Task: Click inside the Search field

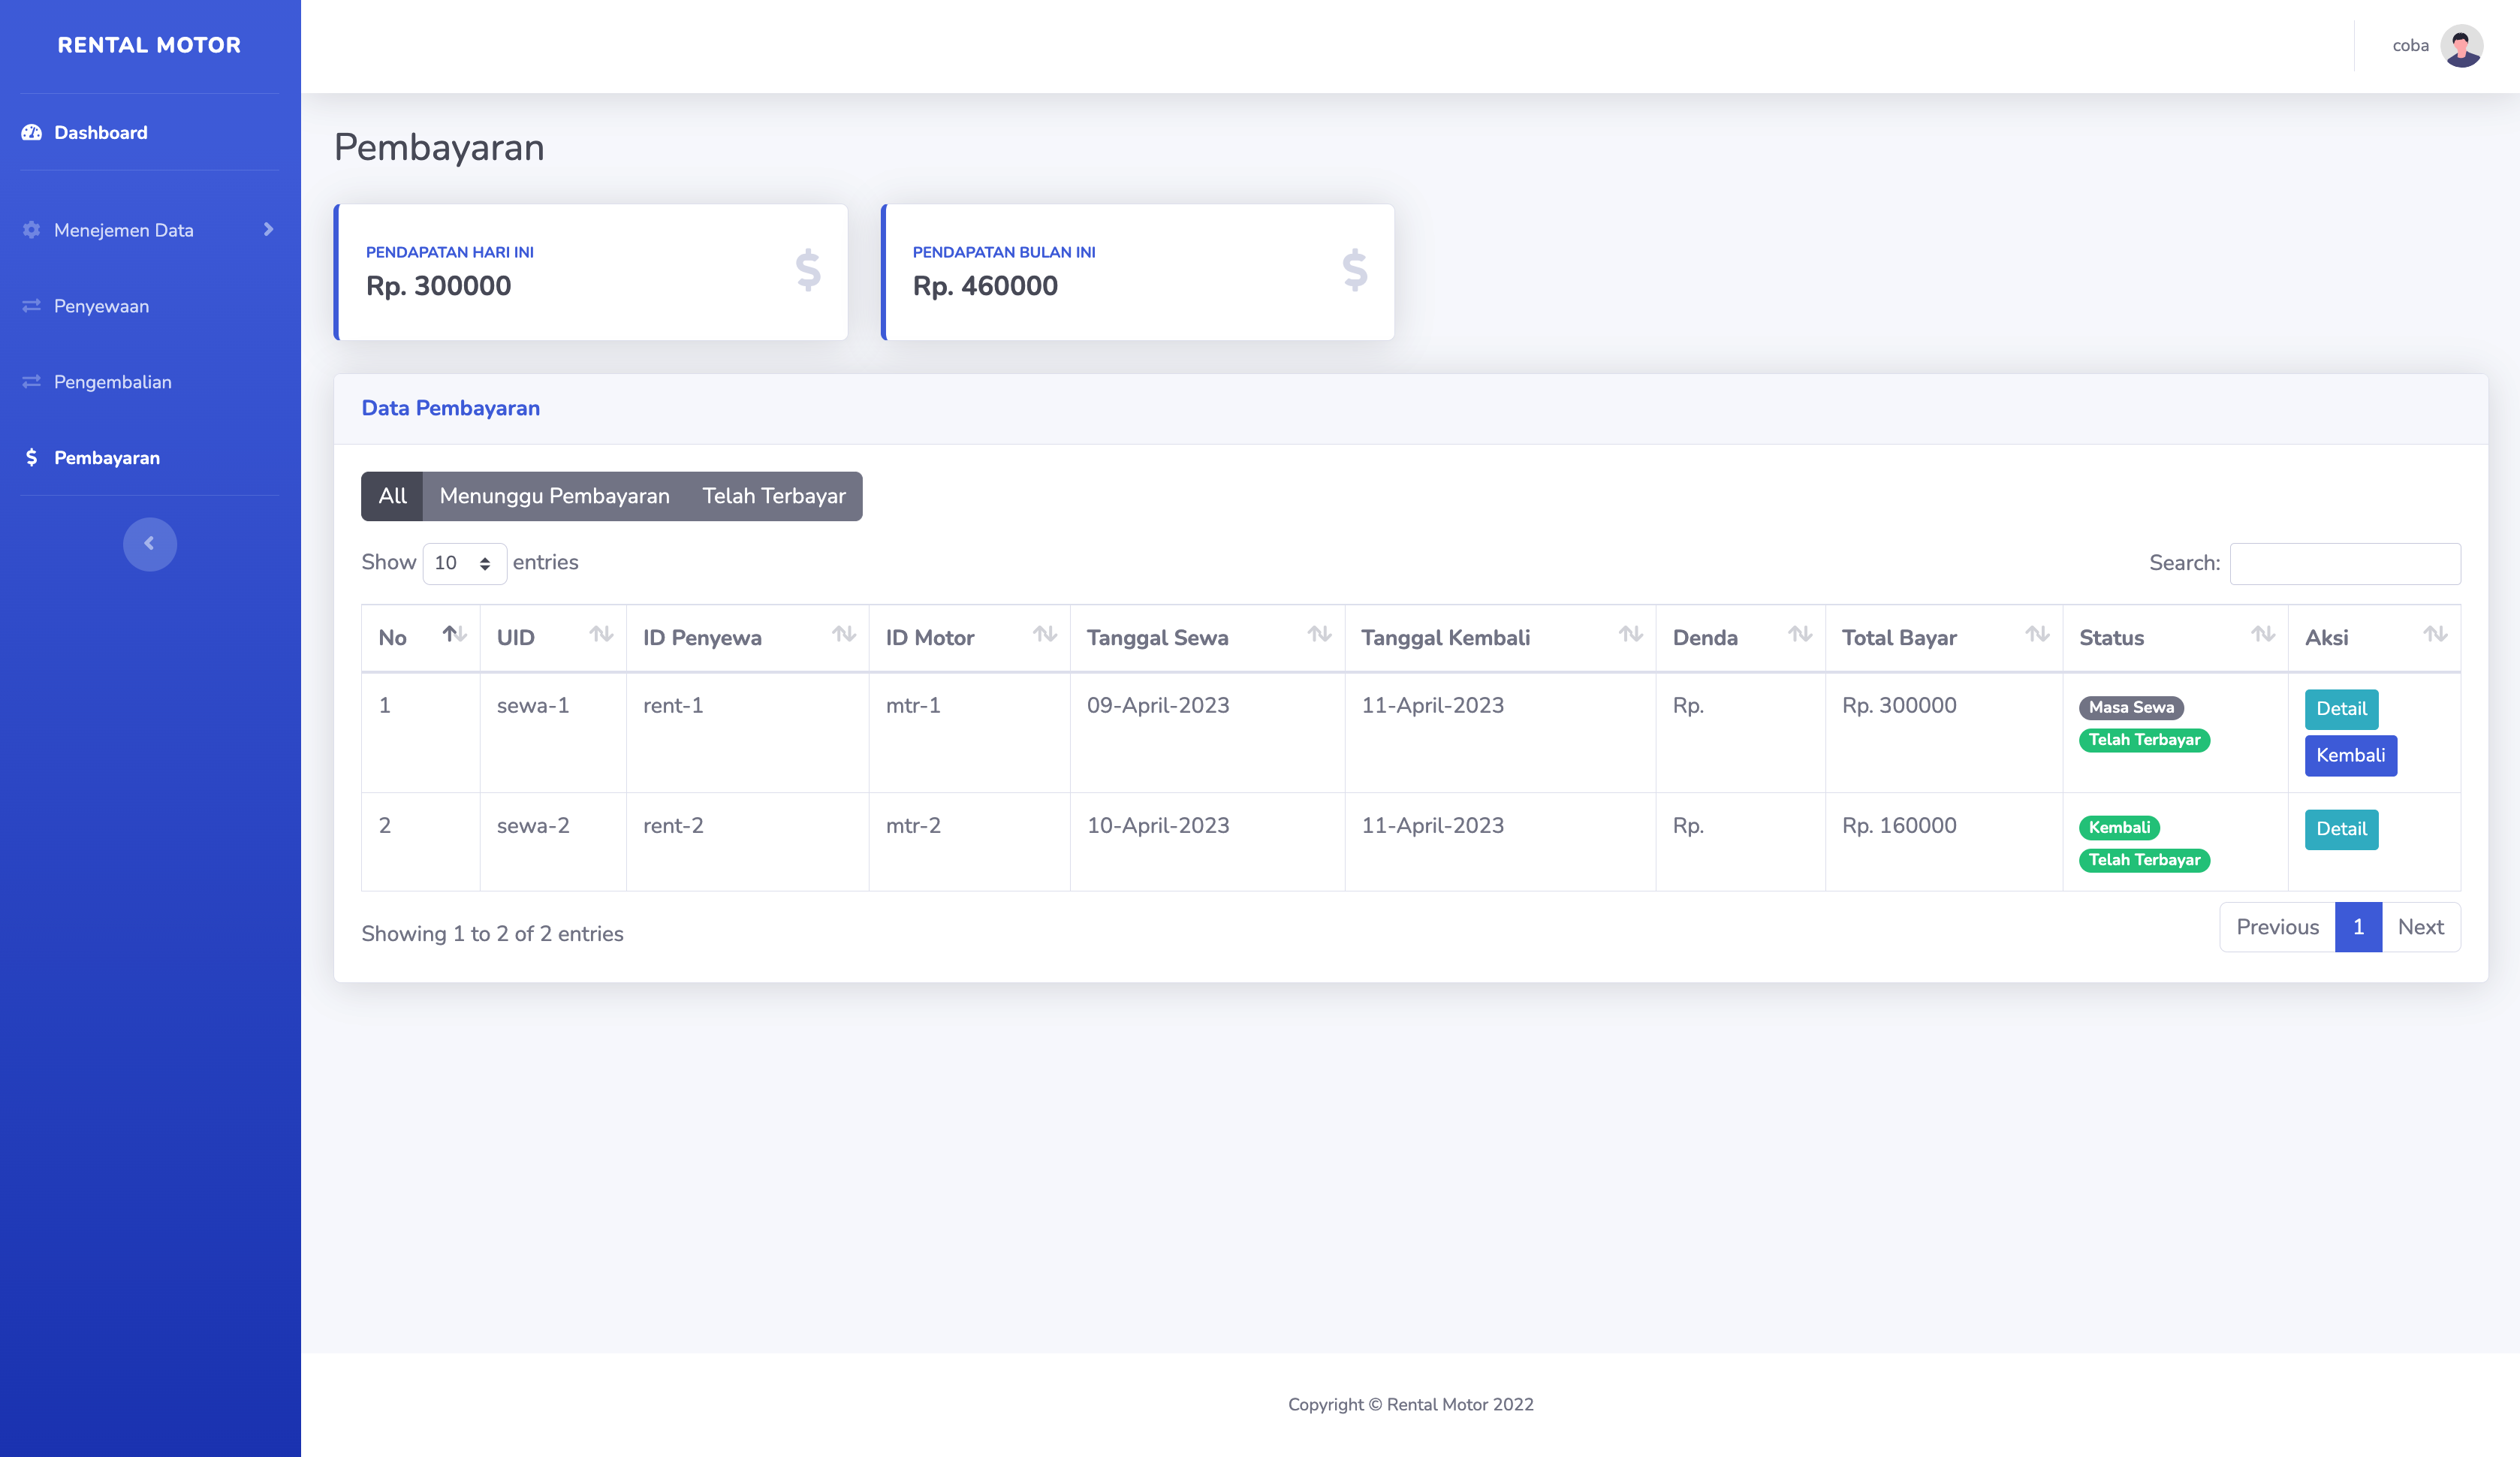Action: click(2346, 563)
